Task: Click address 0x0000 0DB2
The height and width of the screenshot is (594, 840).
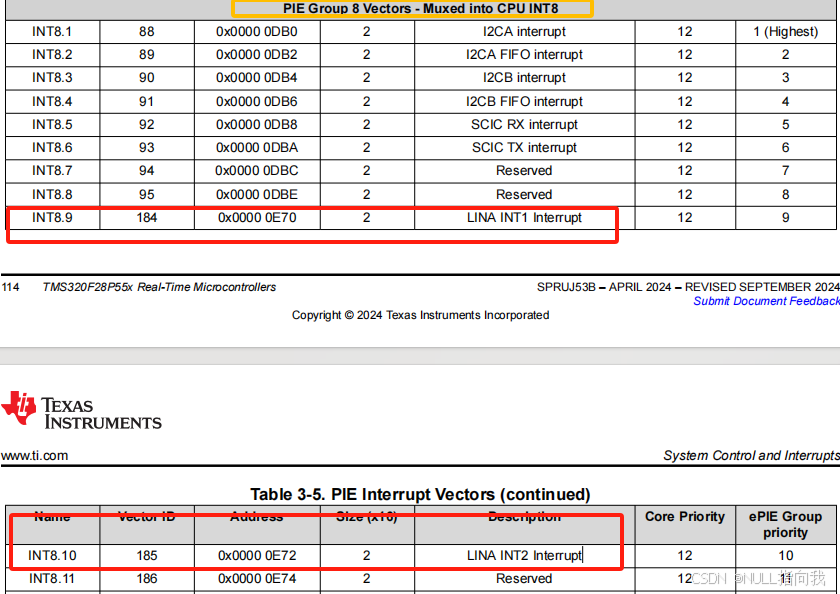Action: [x=257, y=55]
